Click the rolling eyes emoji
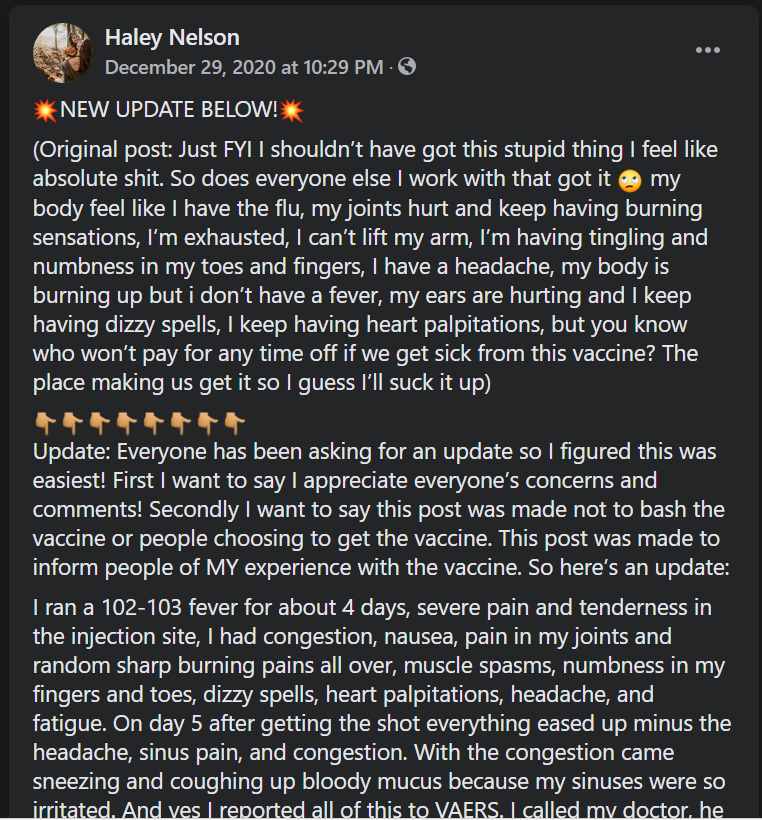Image resolution: width=762 pixels, height=820 pixels. point(630,180)
